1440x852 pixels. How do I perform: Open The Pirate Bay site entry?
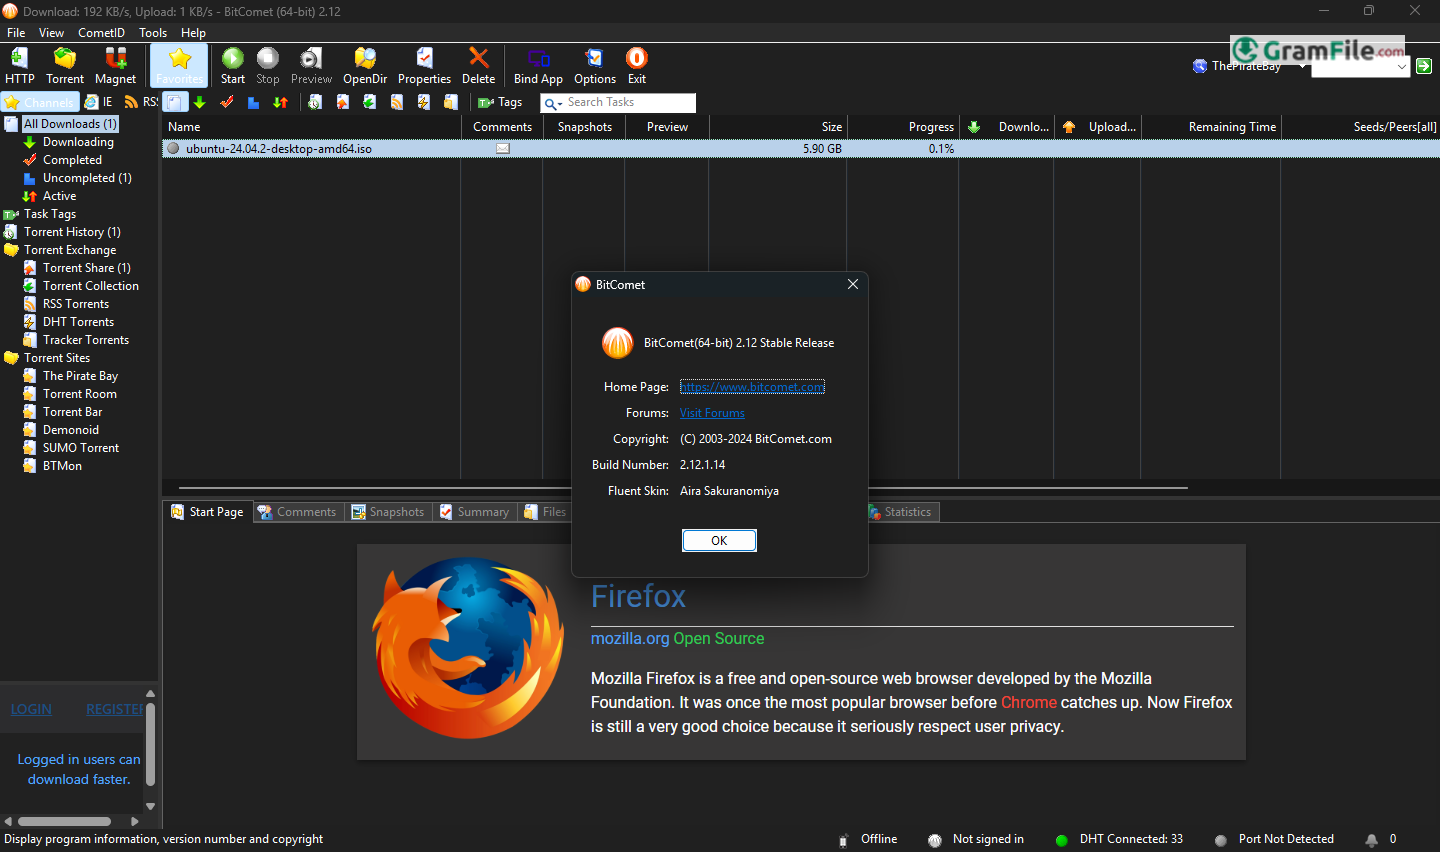click(x=80, y=376)
